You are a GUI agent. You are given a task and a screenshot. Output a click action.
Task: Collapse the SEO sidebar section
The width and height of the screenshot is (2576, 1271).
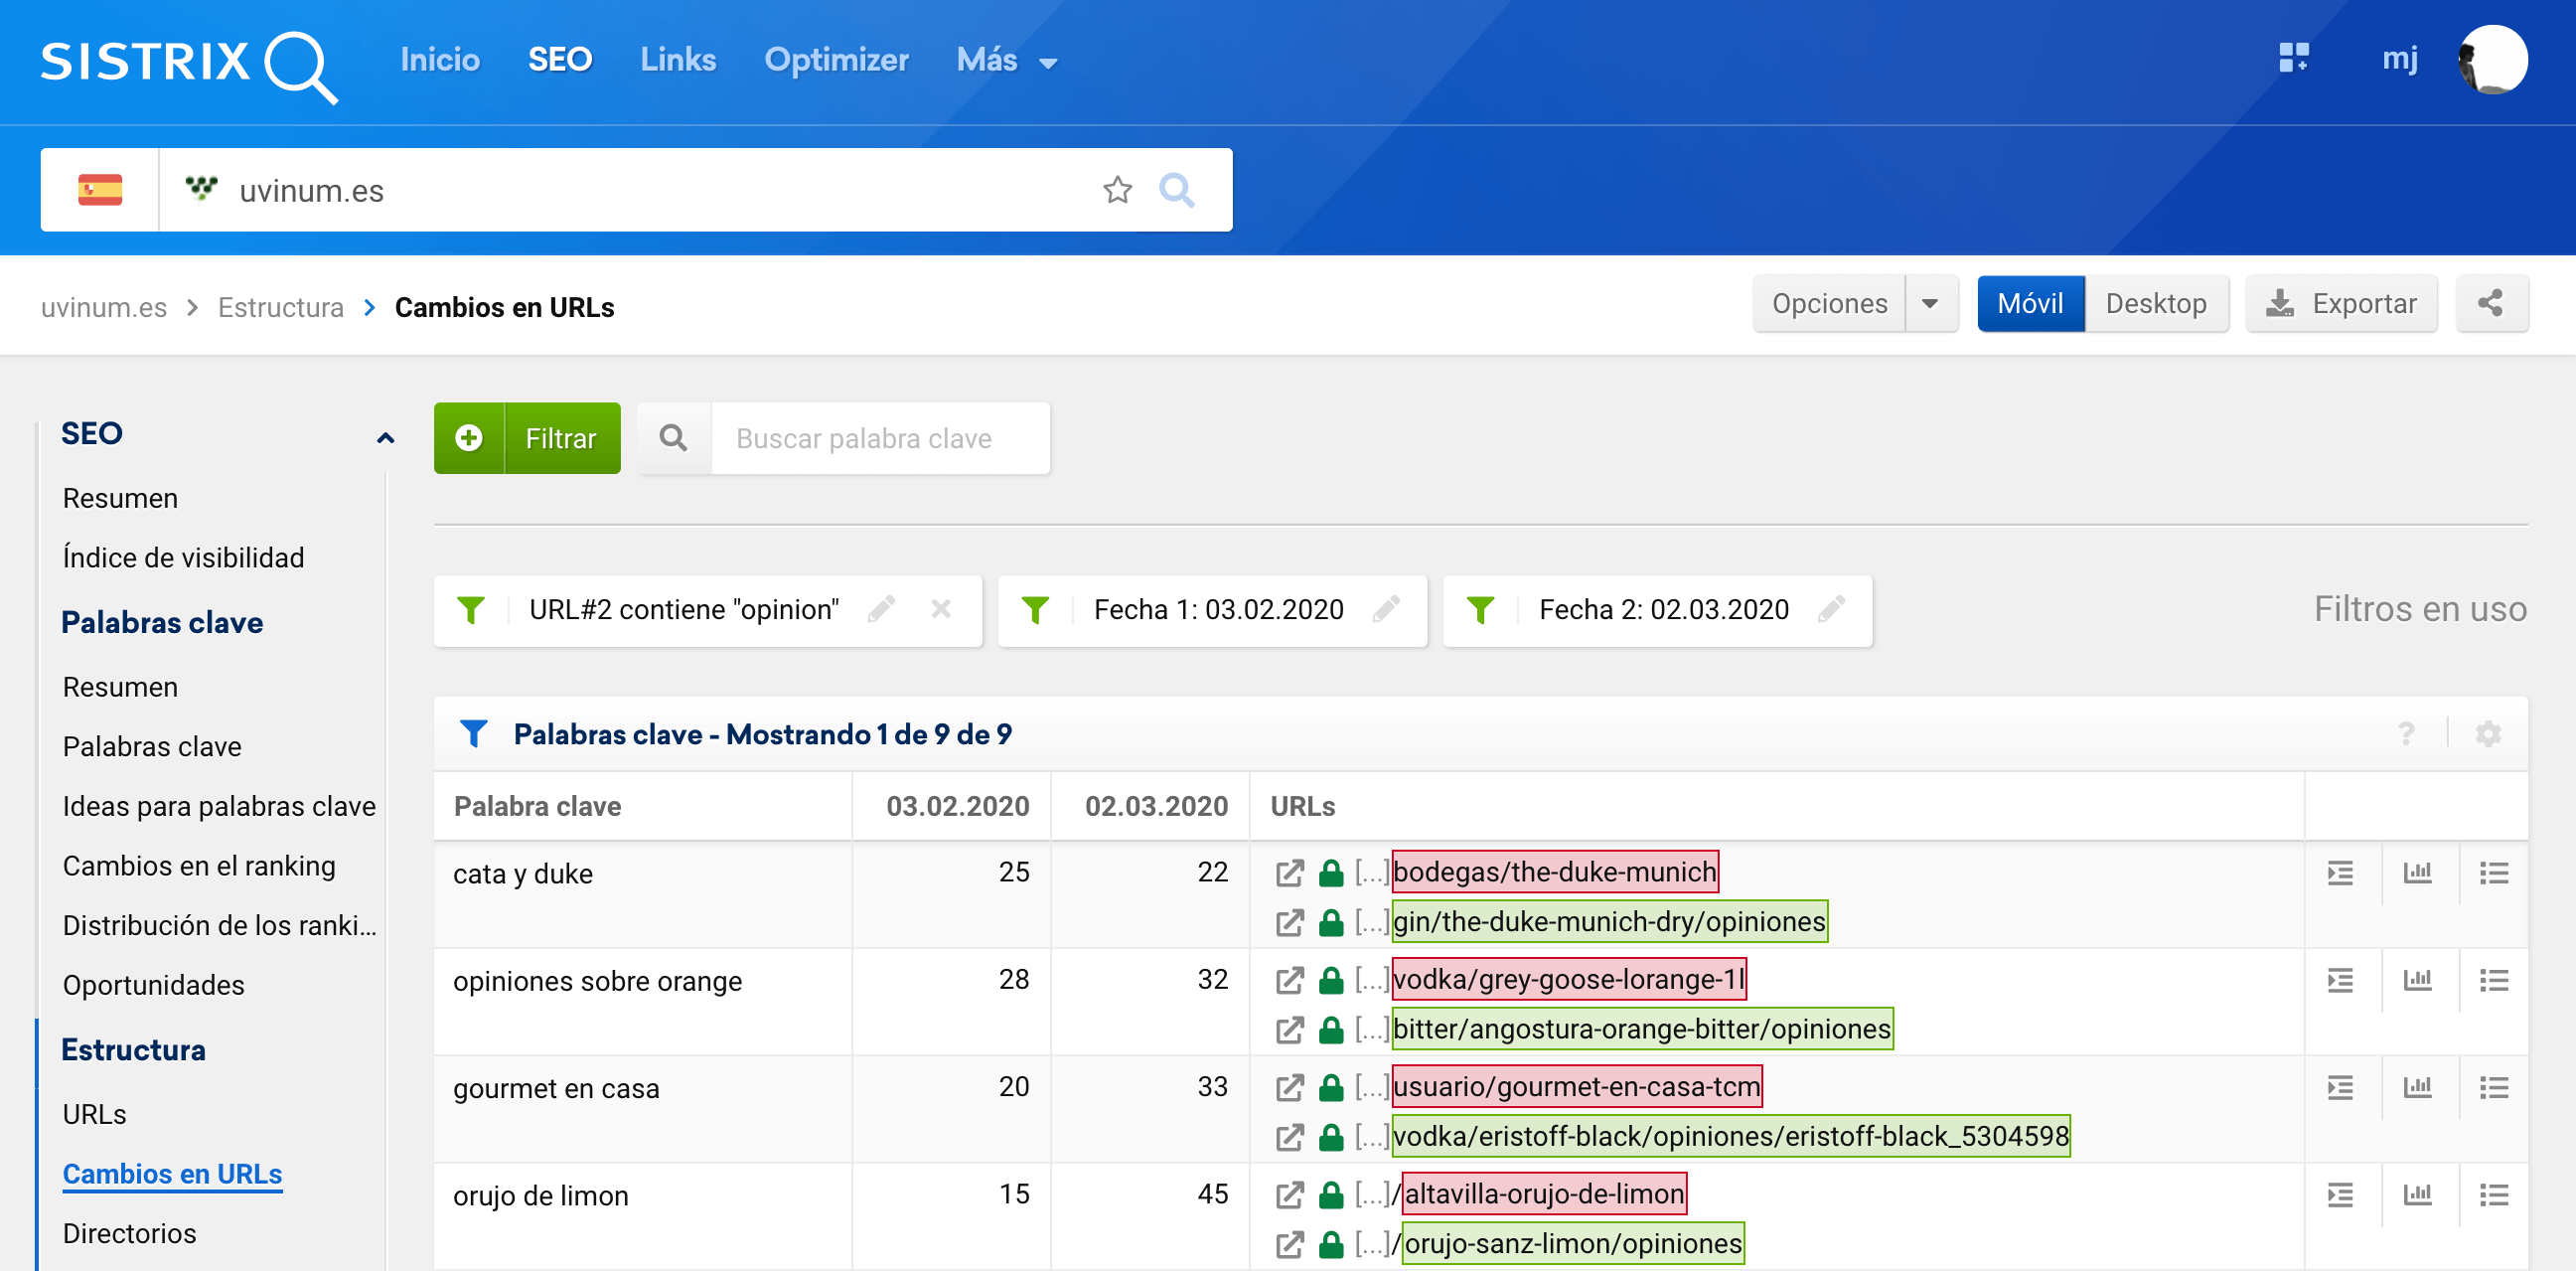(385, 437)
